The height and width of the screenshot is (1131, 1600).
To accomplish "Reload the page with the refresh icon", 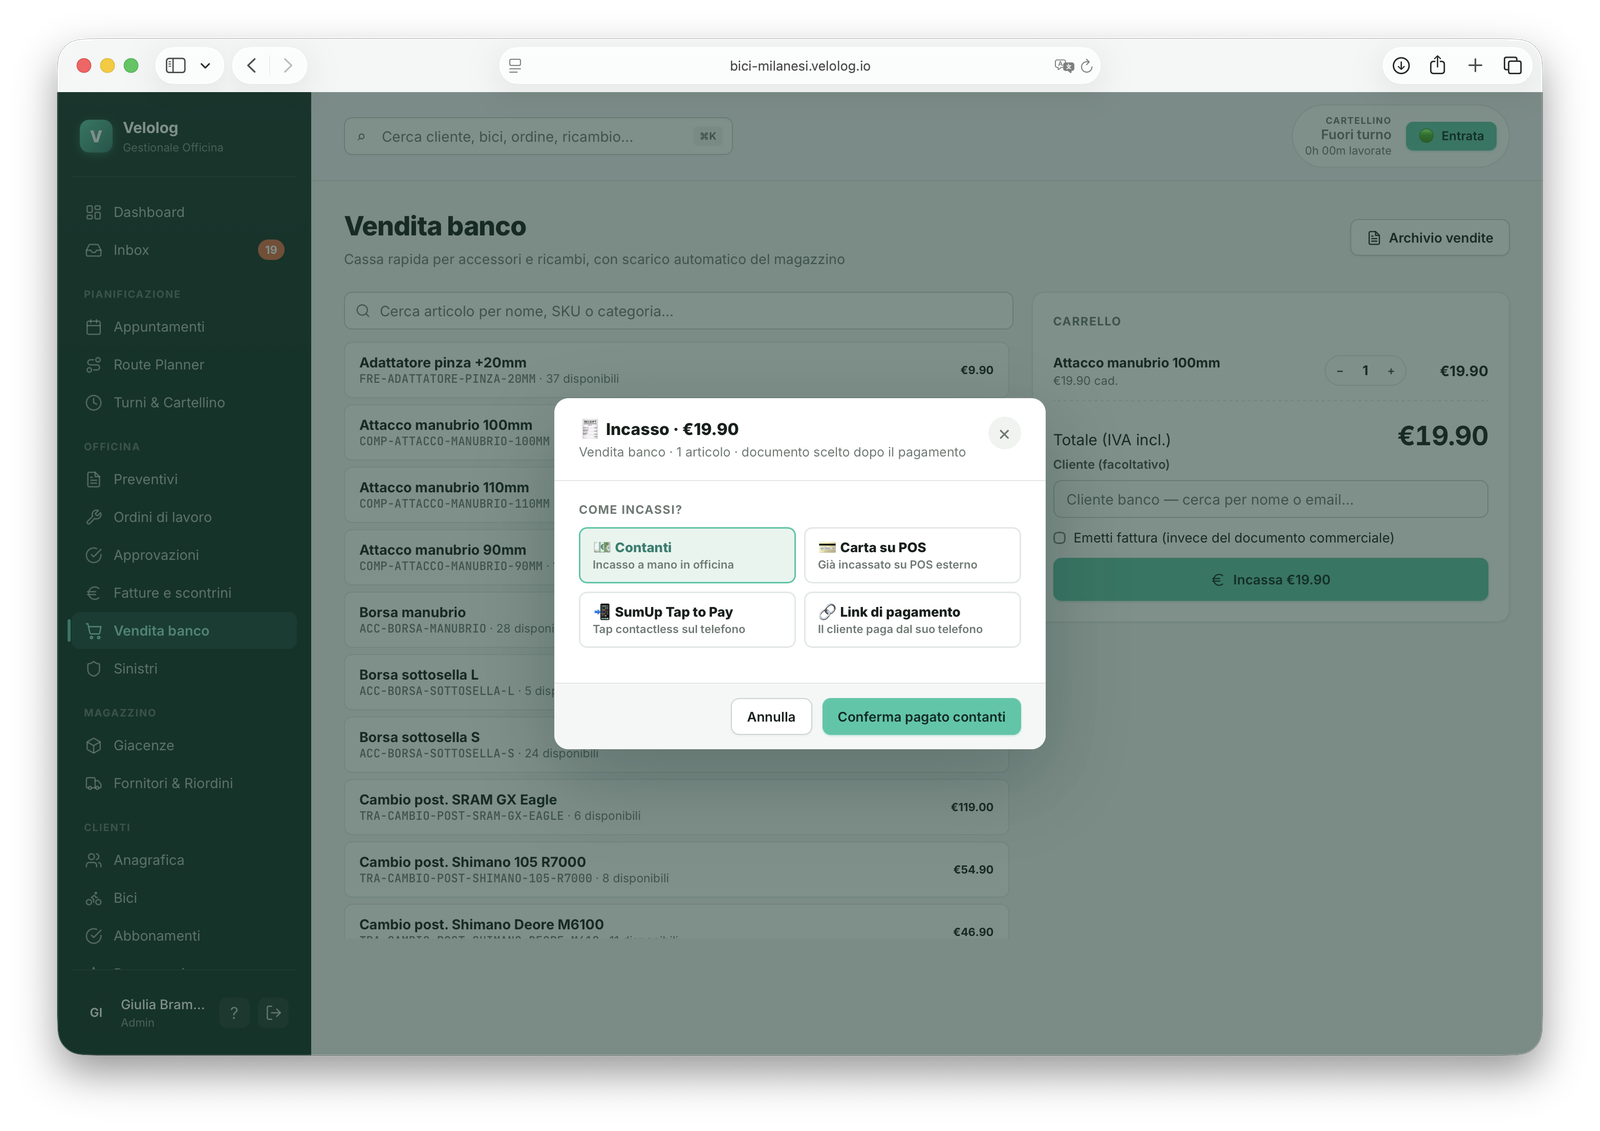I will (x=1087, y=66).
